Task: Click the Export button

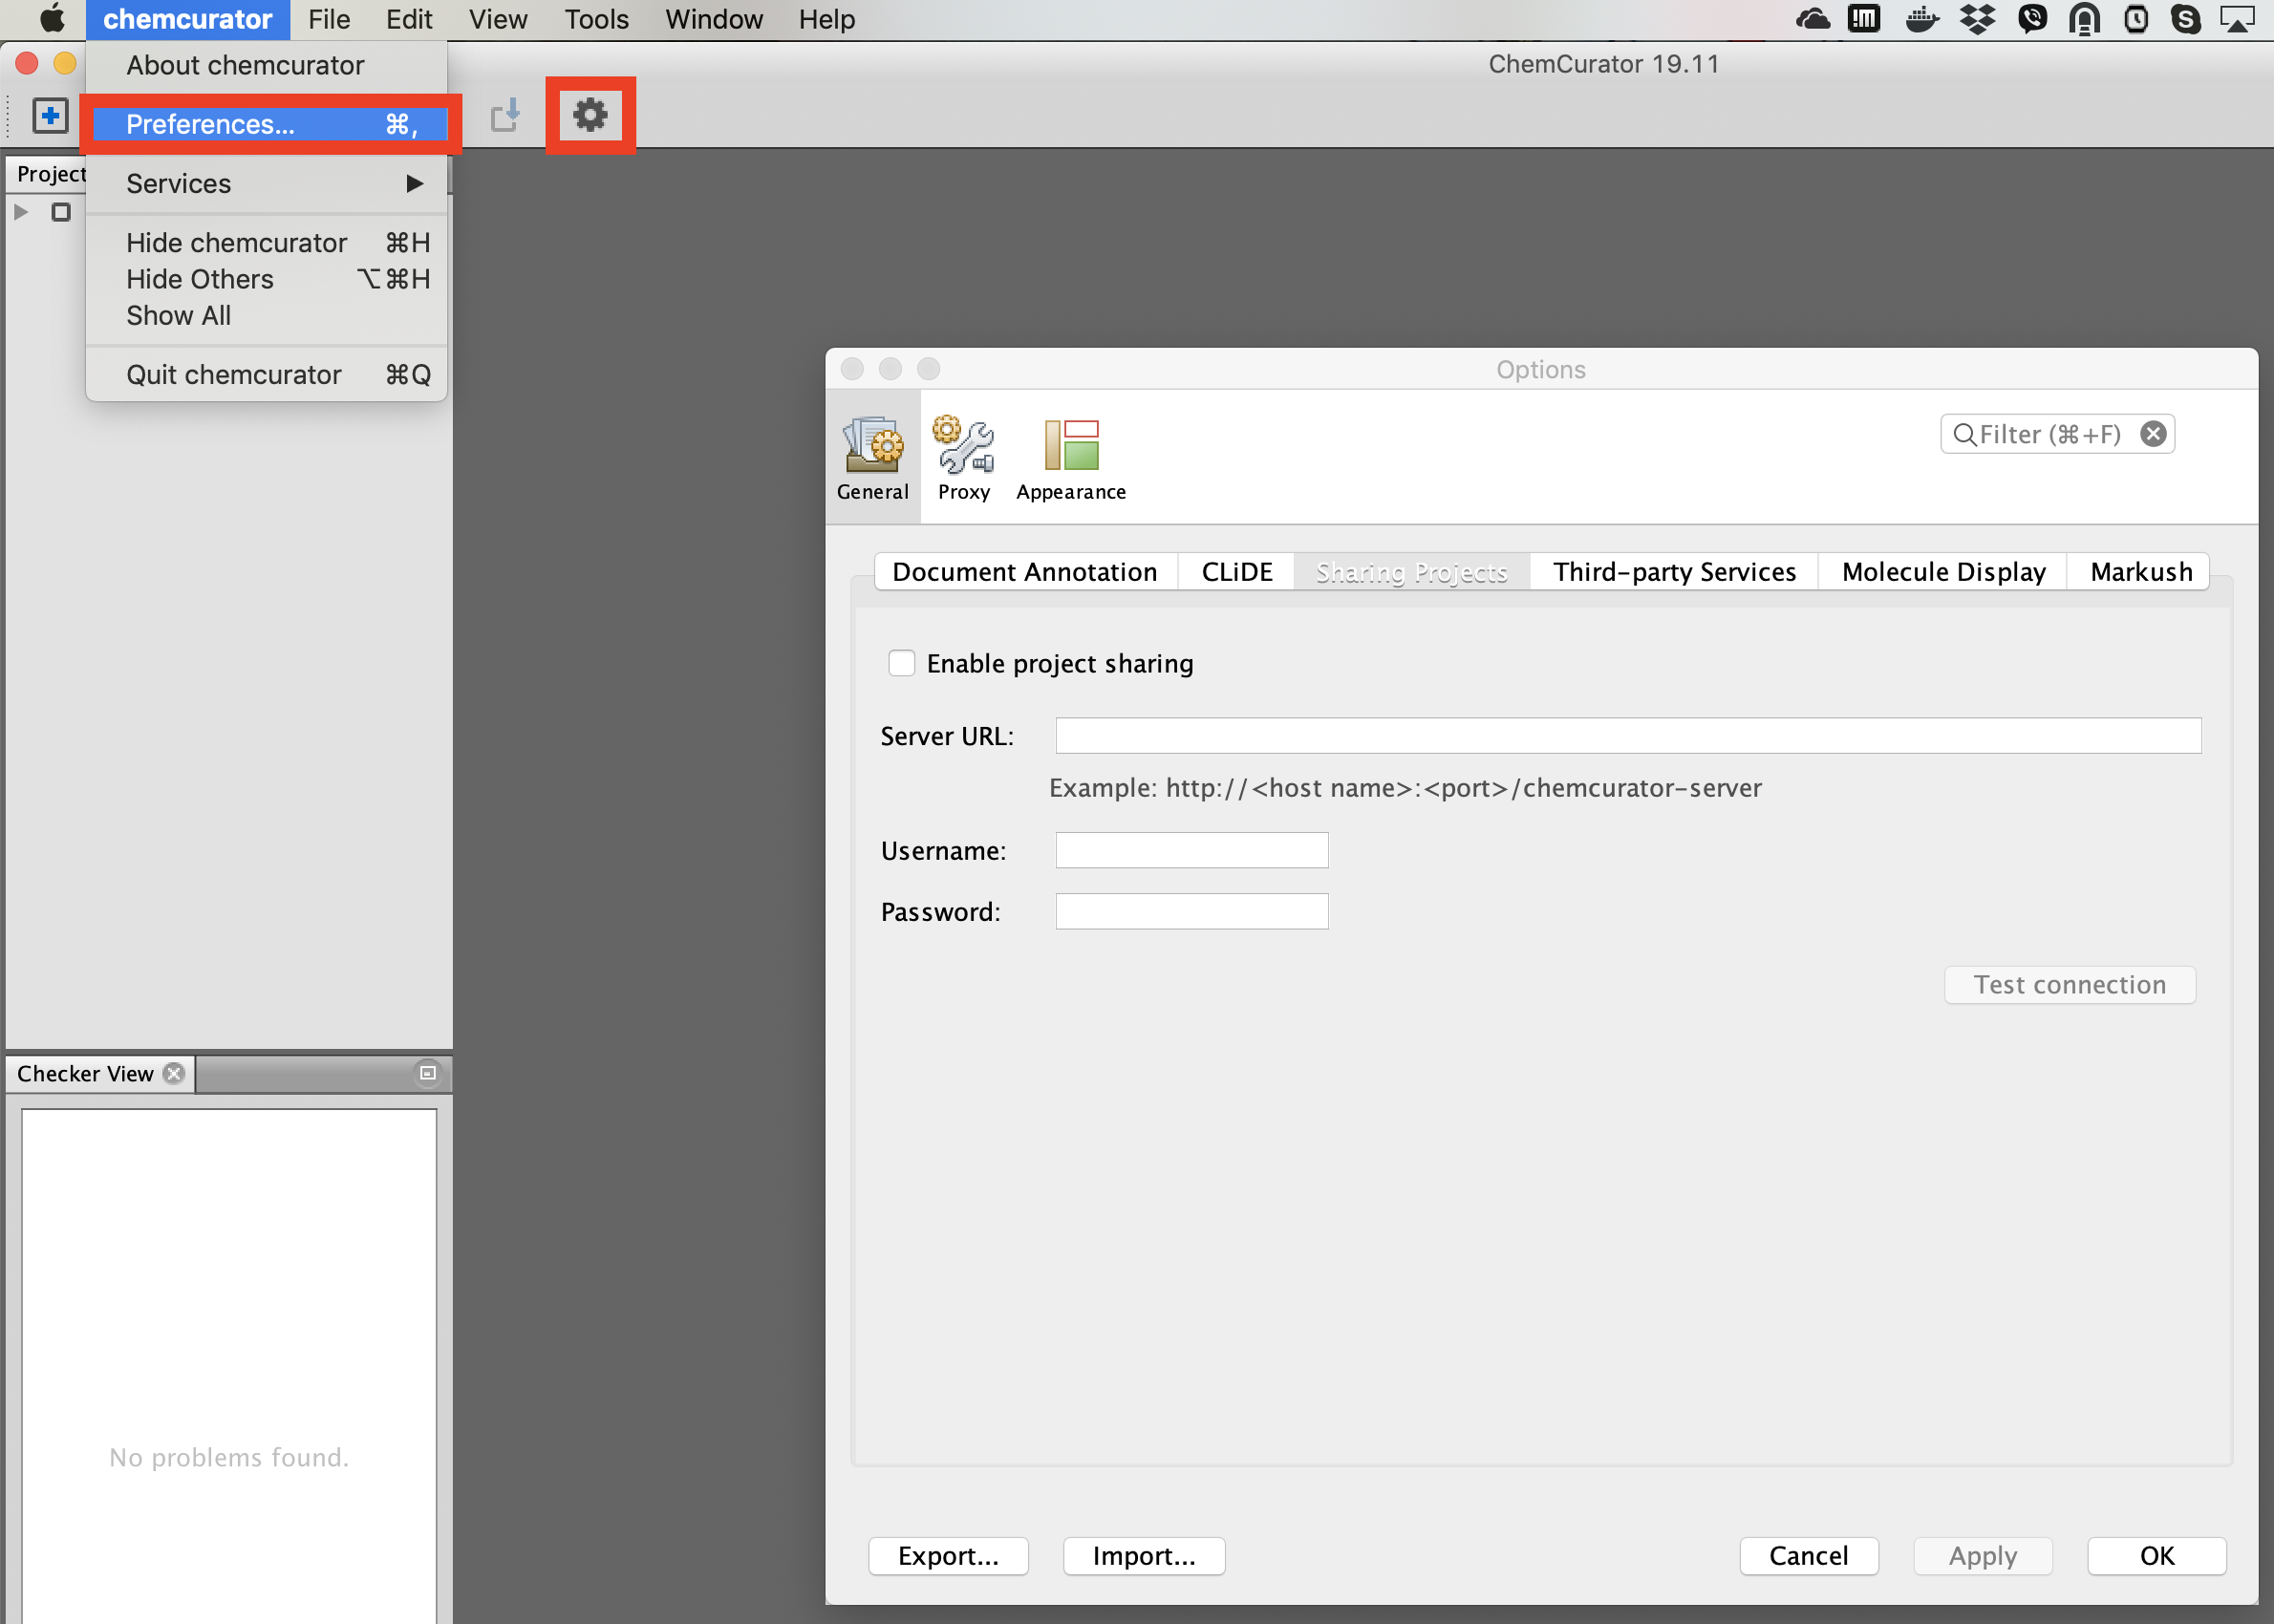Action: pyautogui.click(x=947, y=1555)
